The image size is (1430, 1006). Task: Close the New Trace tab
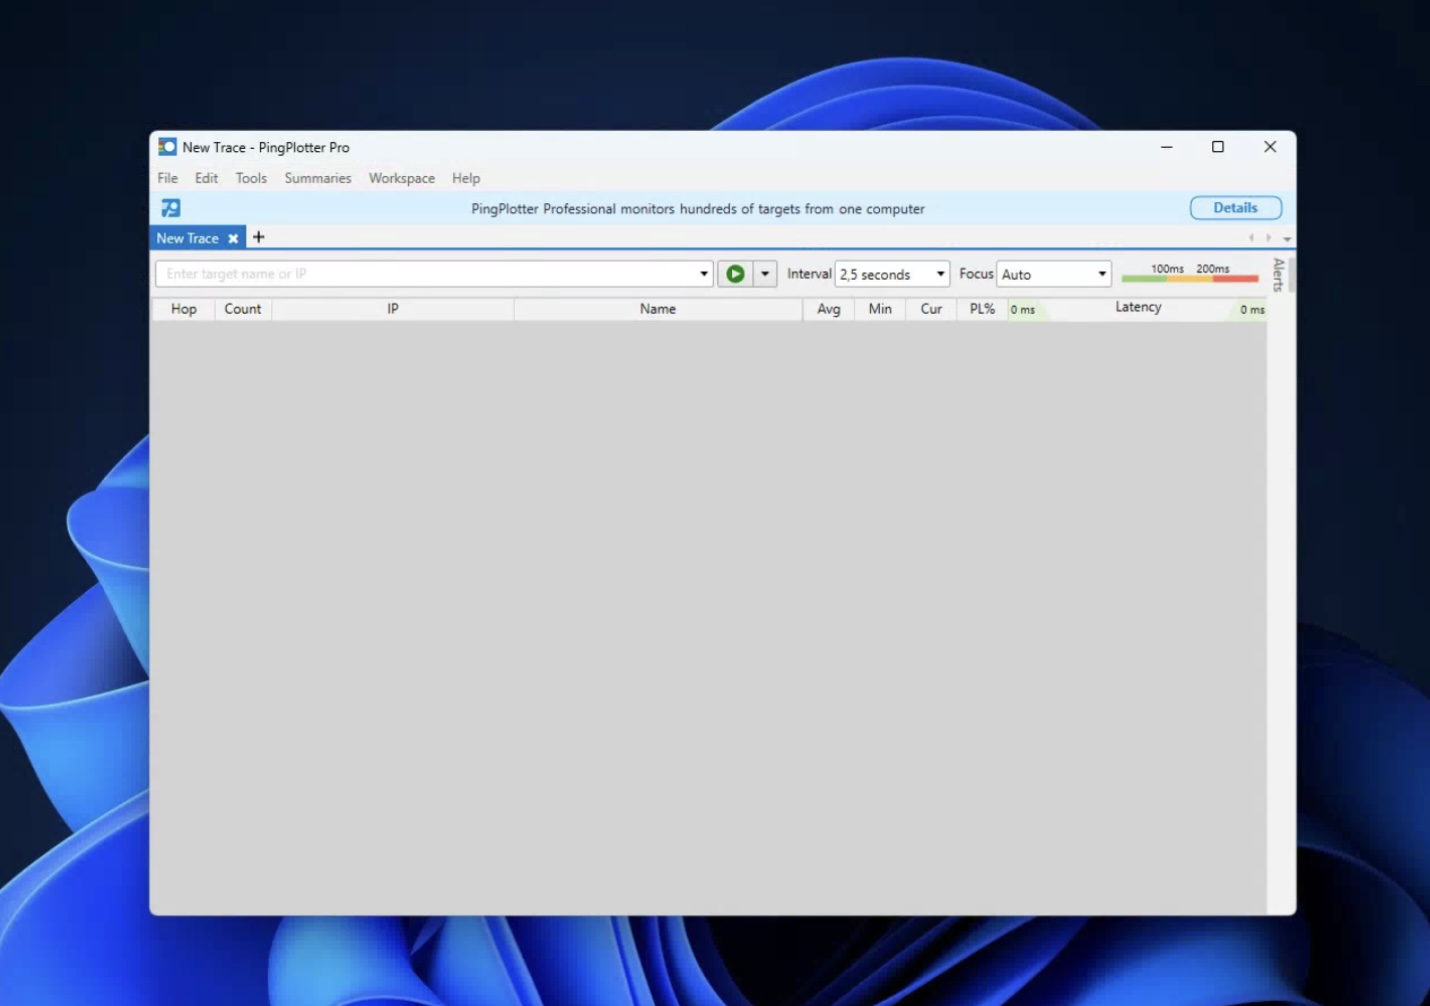coord(233,239)
